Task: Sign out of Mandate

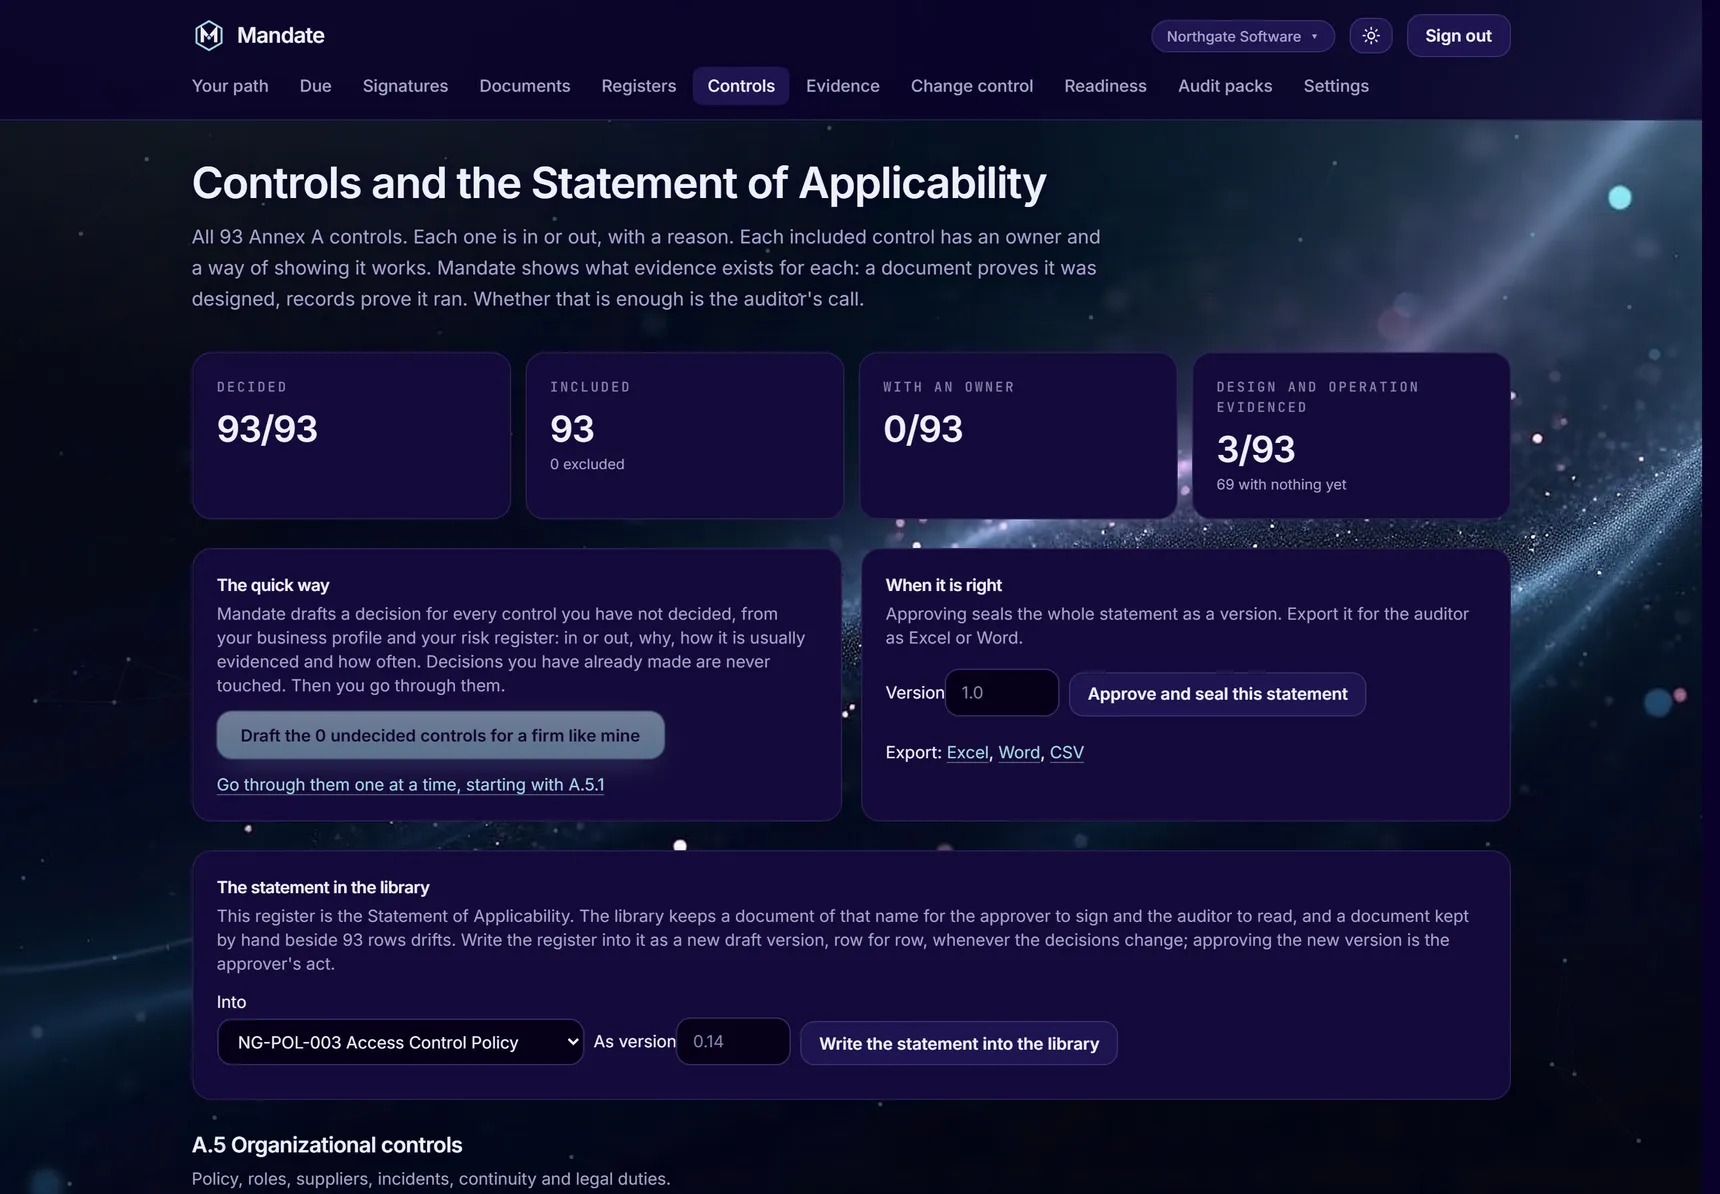Action: 1458,36
